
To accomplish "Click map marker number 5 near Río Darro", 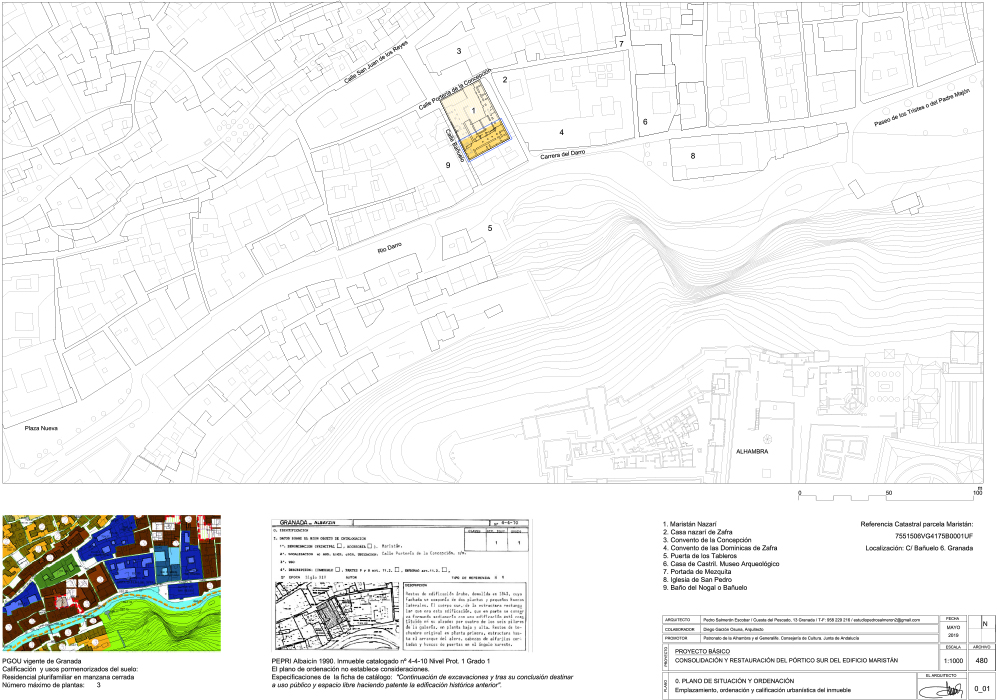I will coord(490,229).
